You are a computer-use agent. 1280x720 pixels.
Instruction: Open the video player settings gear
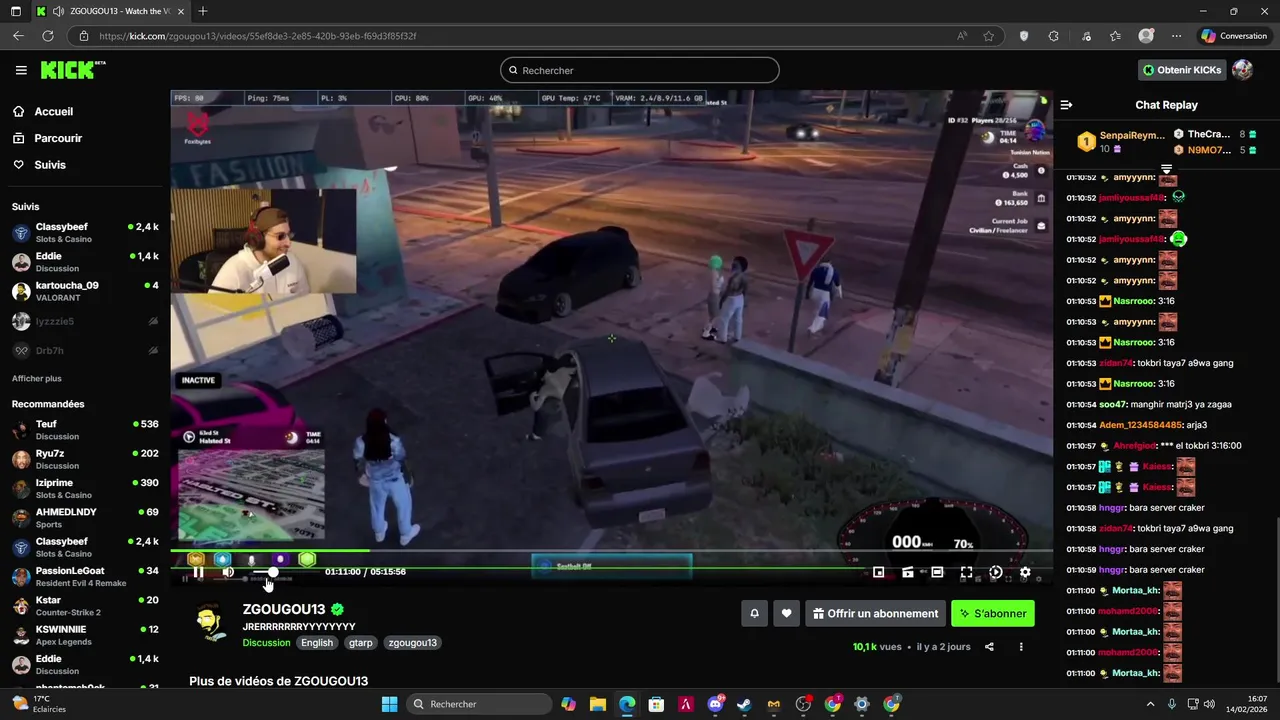[x=1025, y=572]
